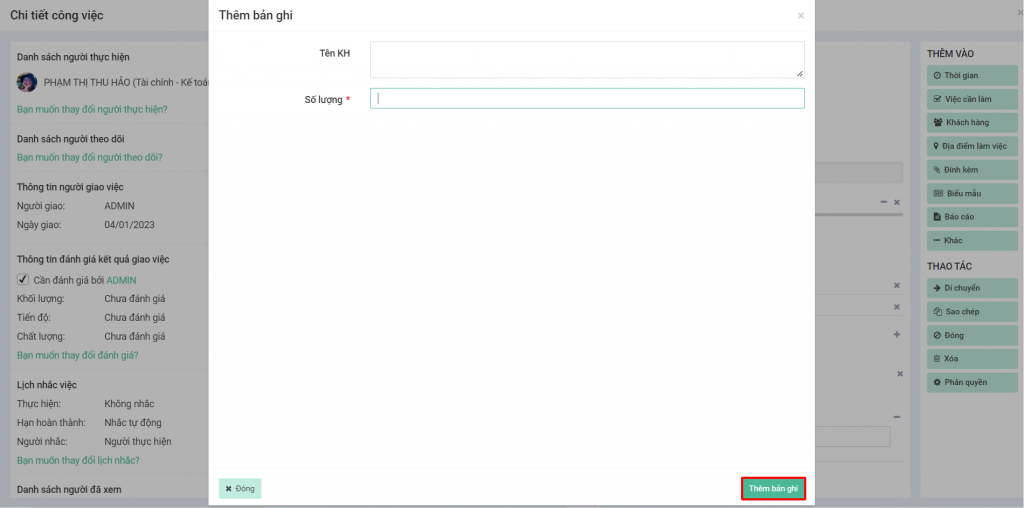
Task: Click the 'Thời gian' clock icon button
Action: click(x=971, y=75)
